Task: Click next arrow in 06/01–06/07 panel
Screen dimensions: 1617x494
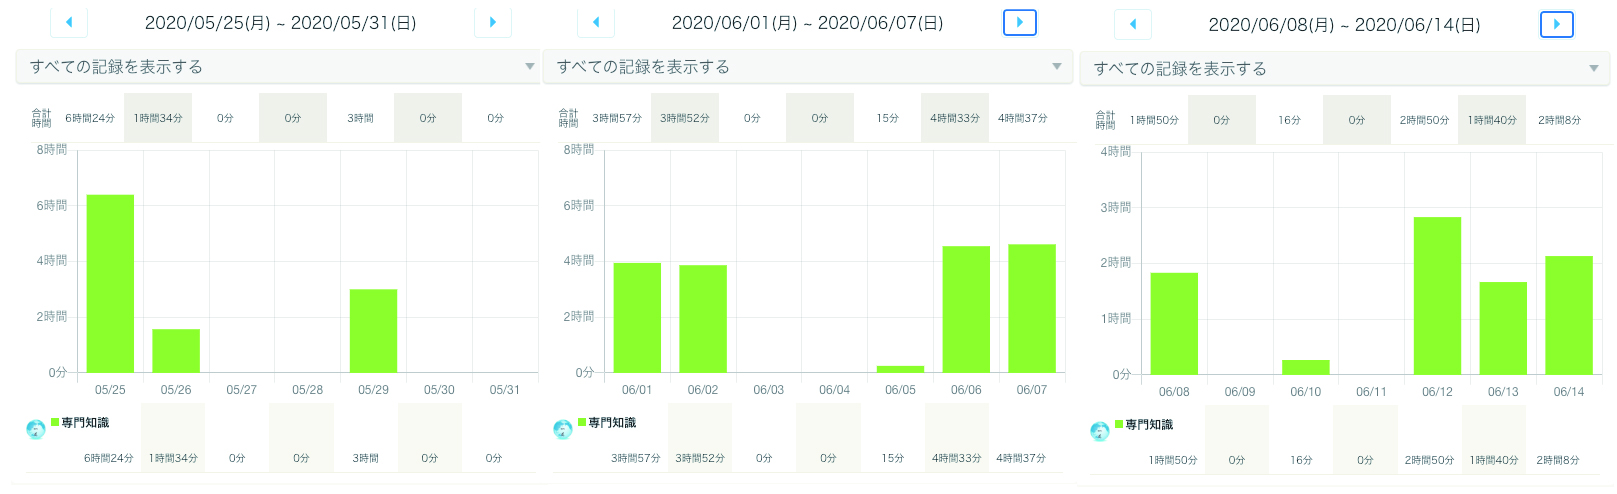Action: [x=1020, y=22]
